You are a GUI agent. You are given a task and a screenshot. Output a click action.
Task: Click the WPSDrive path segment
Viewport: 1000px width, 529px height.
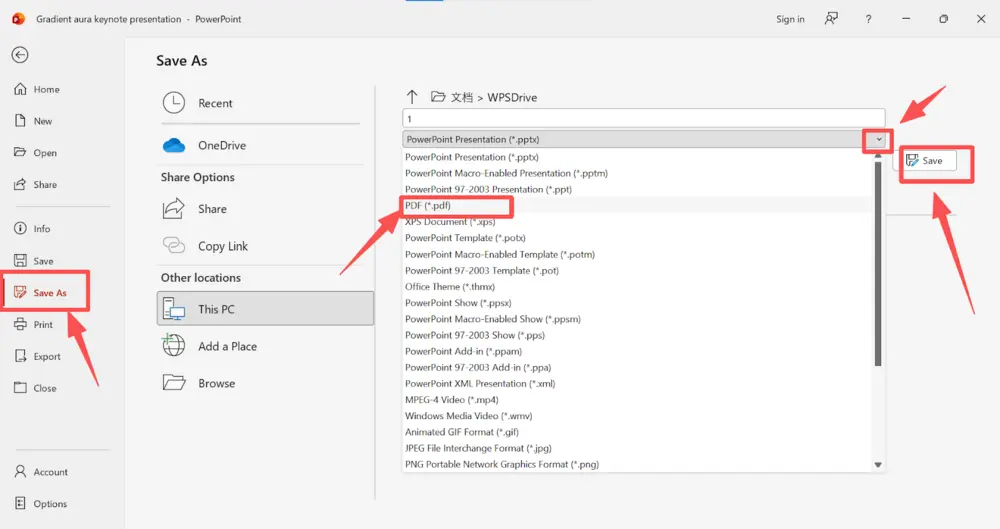point(512,98)
